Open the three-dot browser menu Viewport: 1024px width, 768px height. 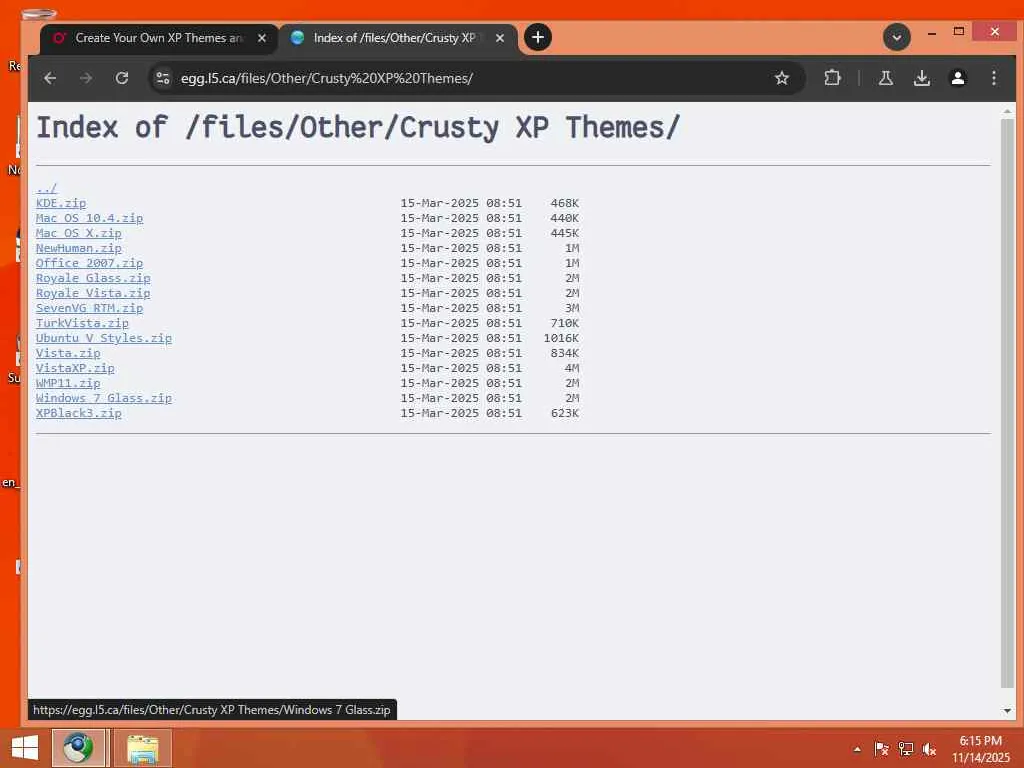993,78
